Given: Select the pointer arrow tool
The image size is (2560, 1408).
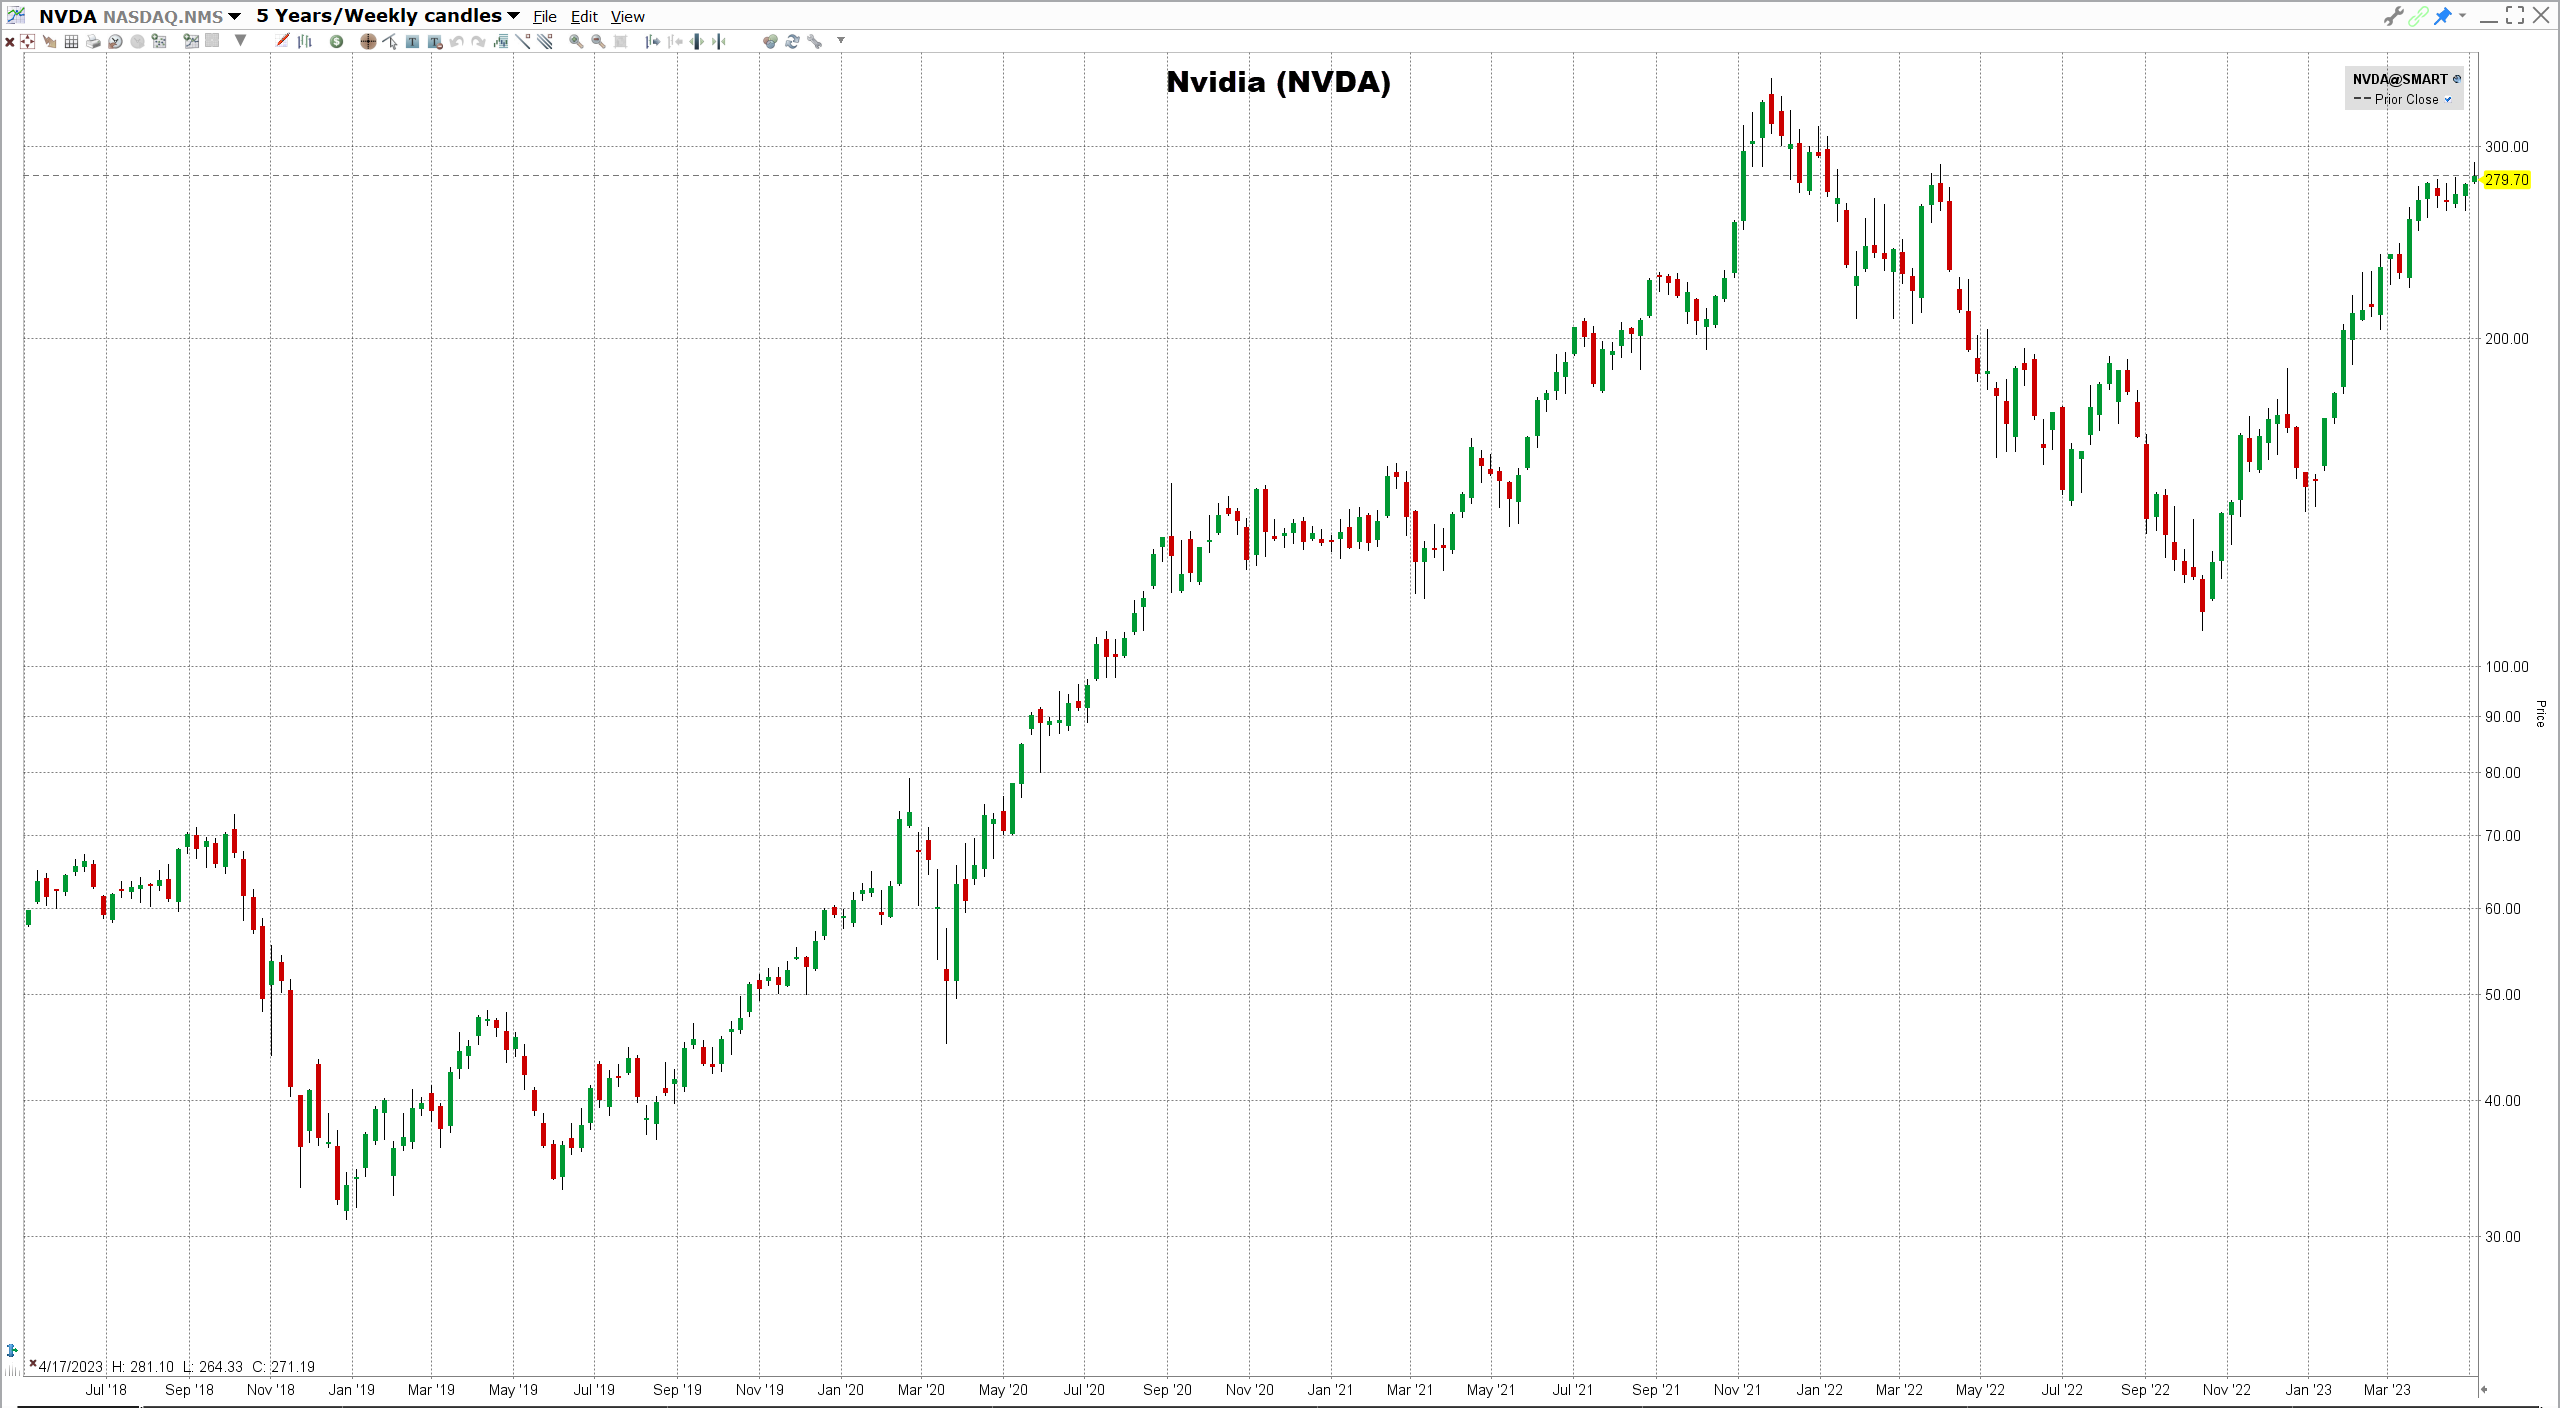Looking at the screenshot, I should pos(390,41).
